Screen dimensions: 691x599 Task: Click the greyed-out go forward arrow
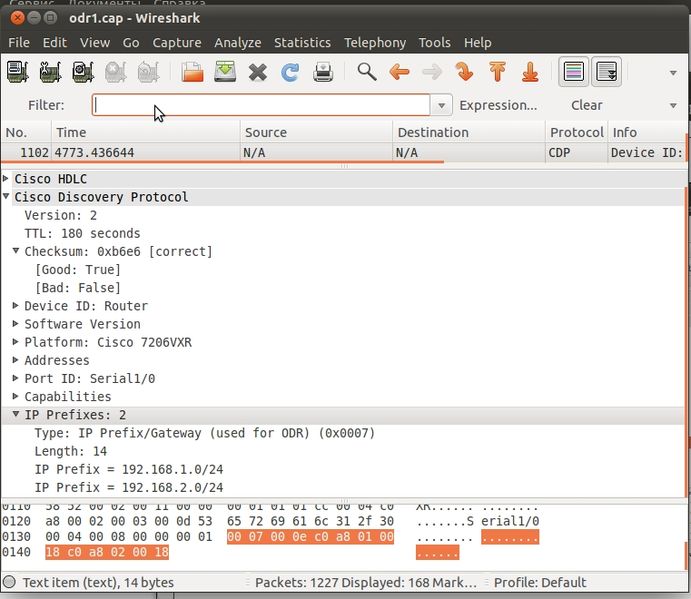coord(432,71)
